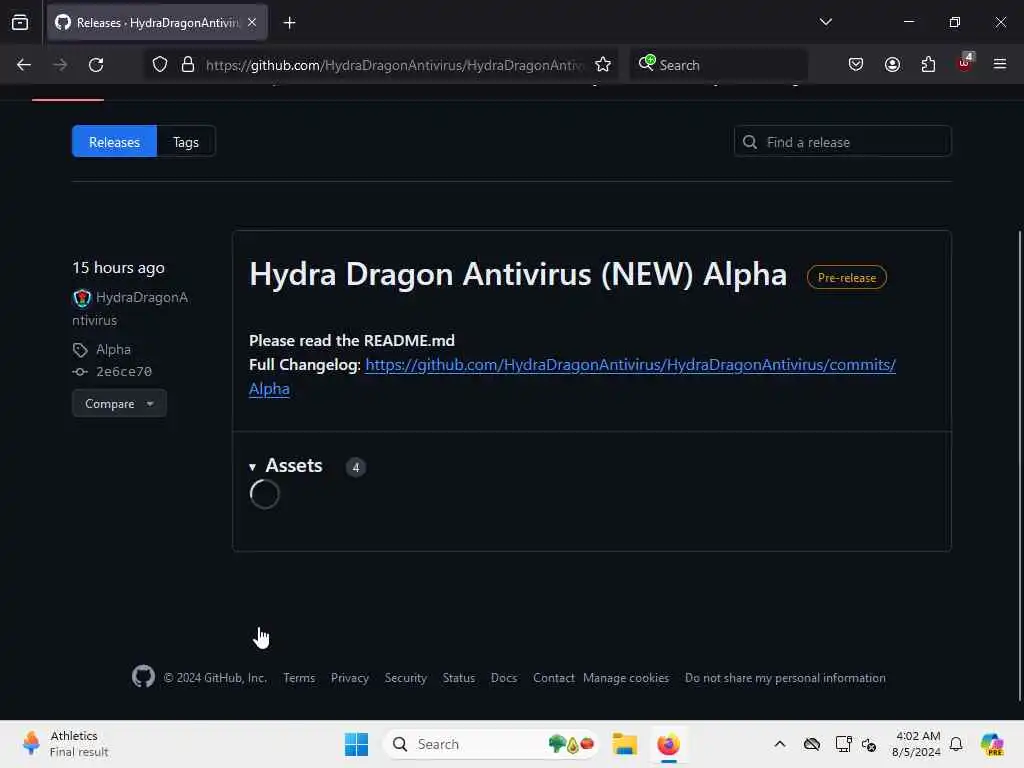This screenshot has height=768, width=1024.
Task: Click the HydraDragonAntivirus author avatar
Action: (82, 298)
